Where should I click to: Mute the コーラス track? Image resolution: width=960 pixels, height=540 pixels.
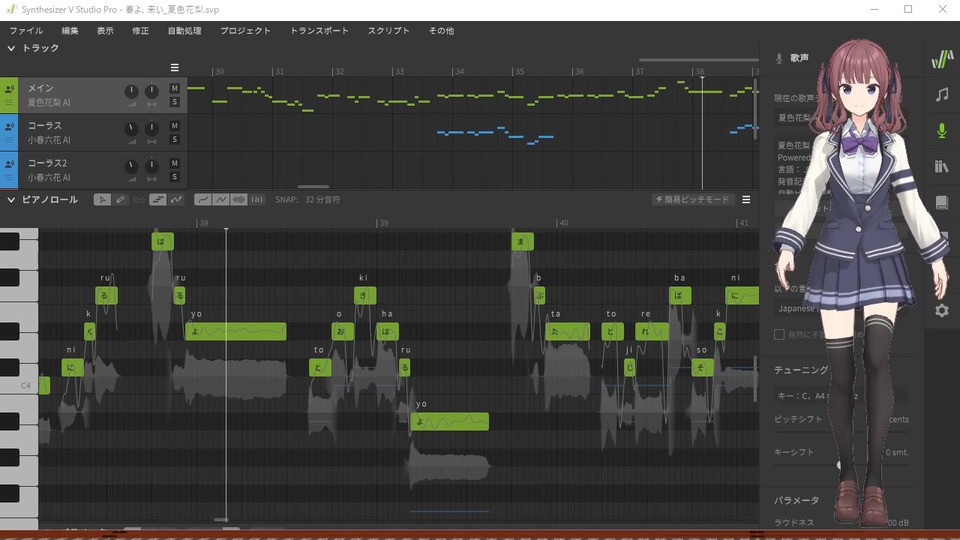point(174,126)
